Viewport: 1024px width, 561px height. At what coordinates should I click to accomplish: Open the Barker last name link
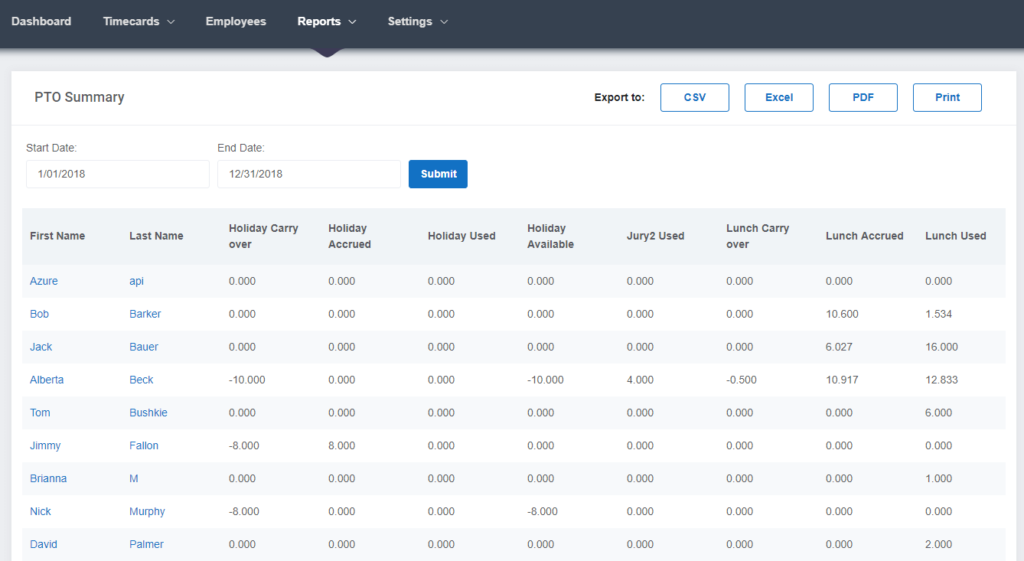point(145,314)
